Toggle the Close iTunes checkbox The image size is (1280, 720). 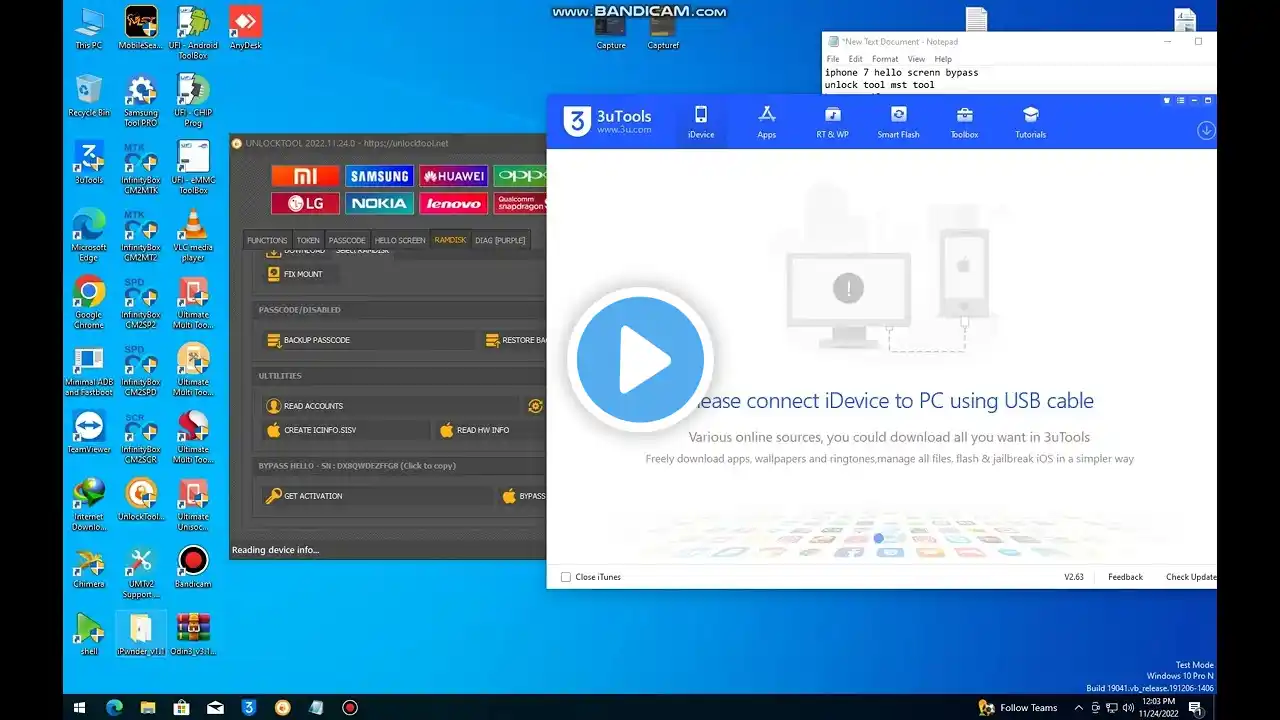tap(566, 577)
